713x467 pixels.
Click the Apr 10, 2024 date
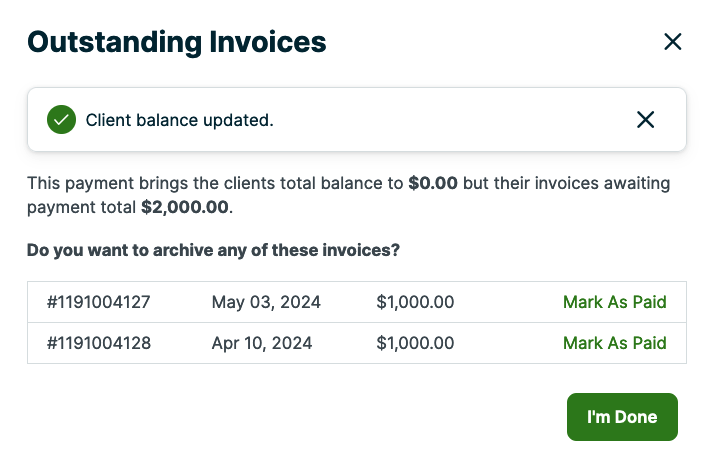(x=262, y=343)
